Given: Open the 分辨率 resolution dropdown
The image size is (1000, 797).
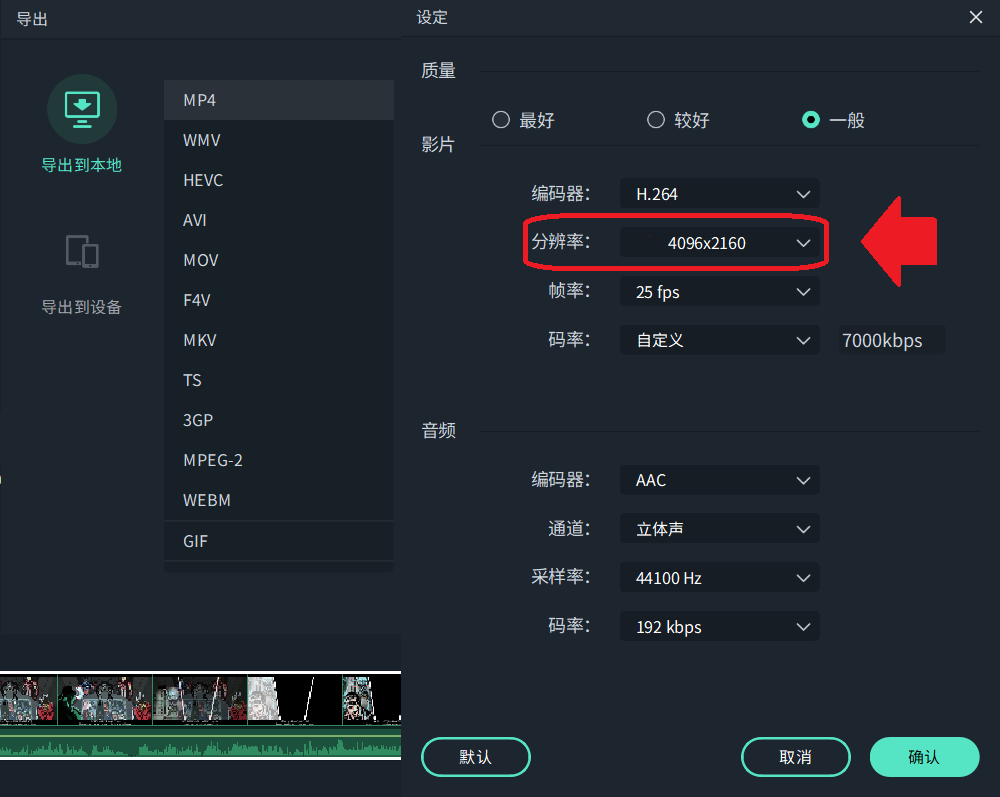Looking at the screenshot, I should pos(719,242).
